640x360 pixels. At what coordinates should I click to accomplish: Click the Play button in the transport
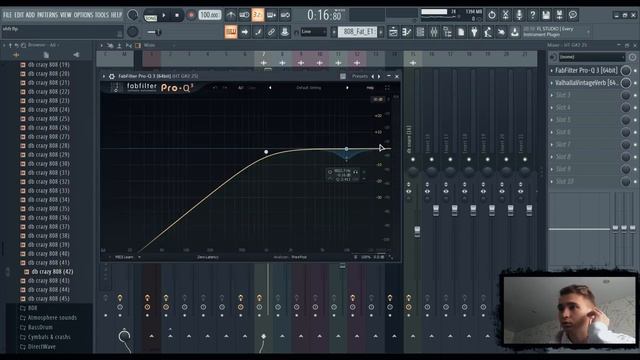[164, 16]
